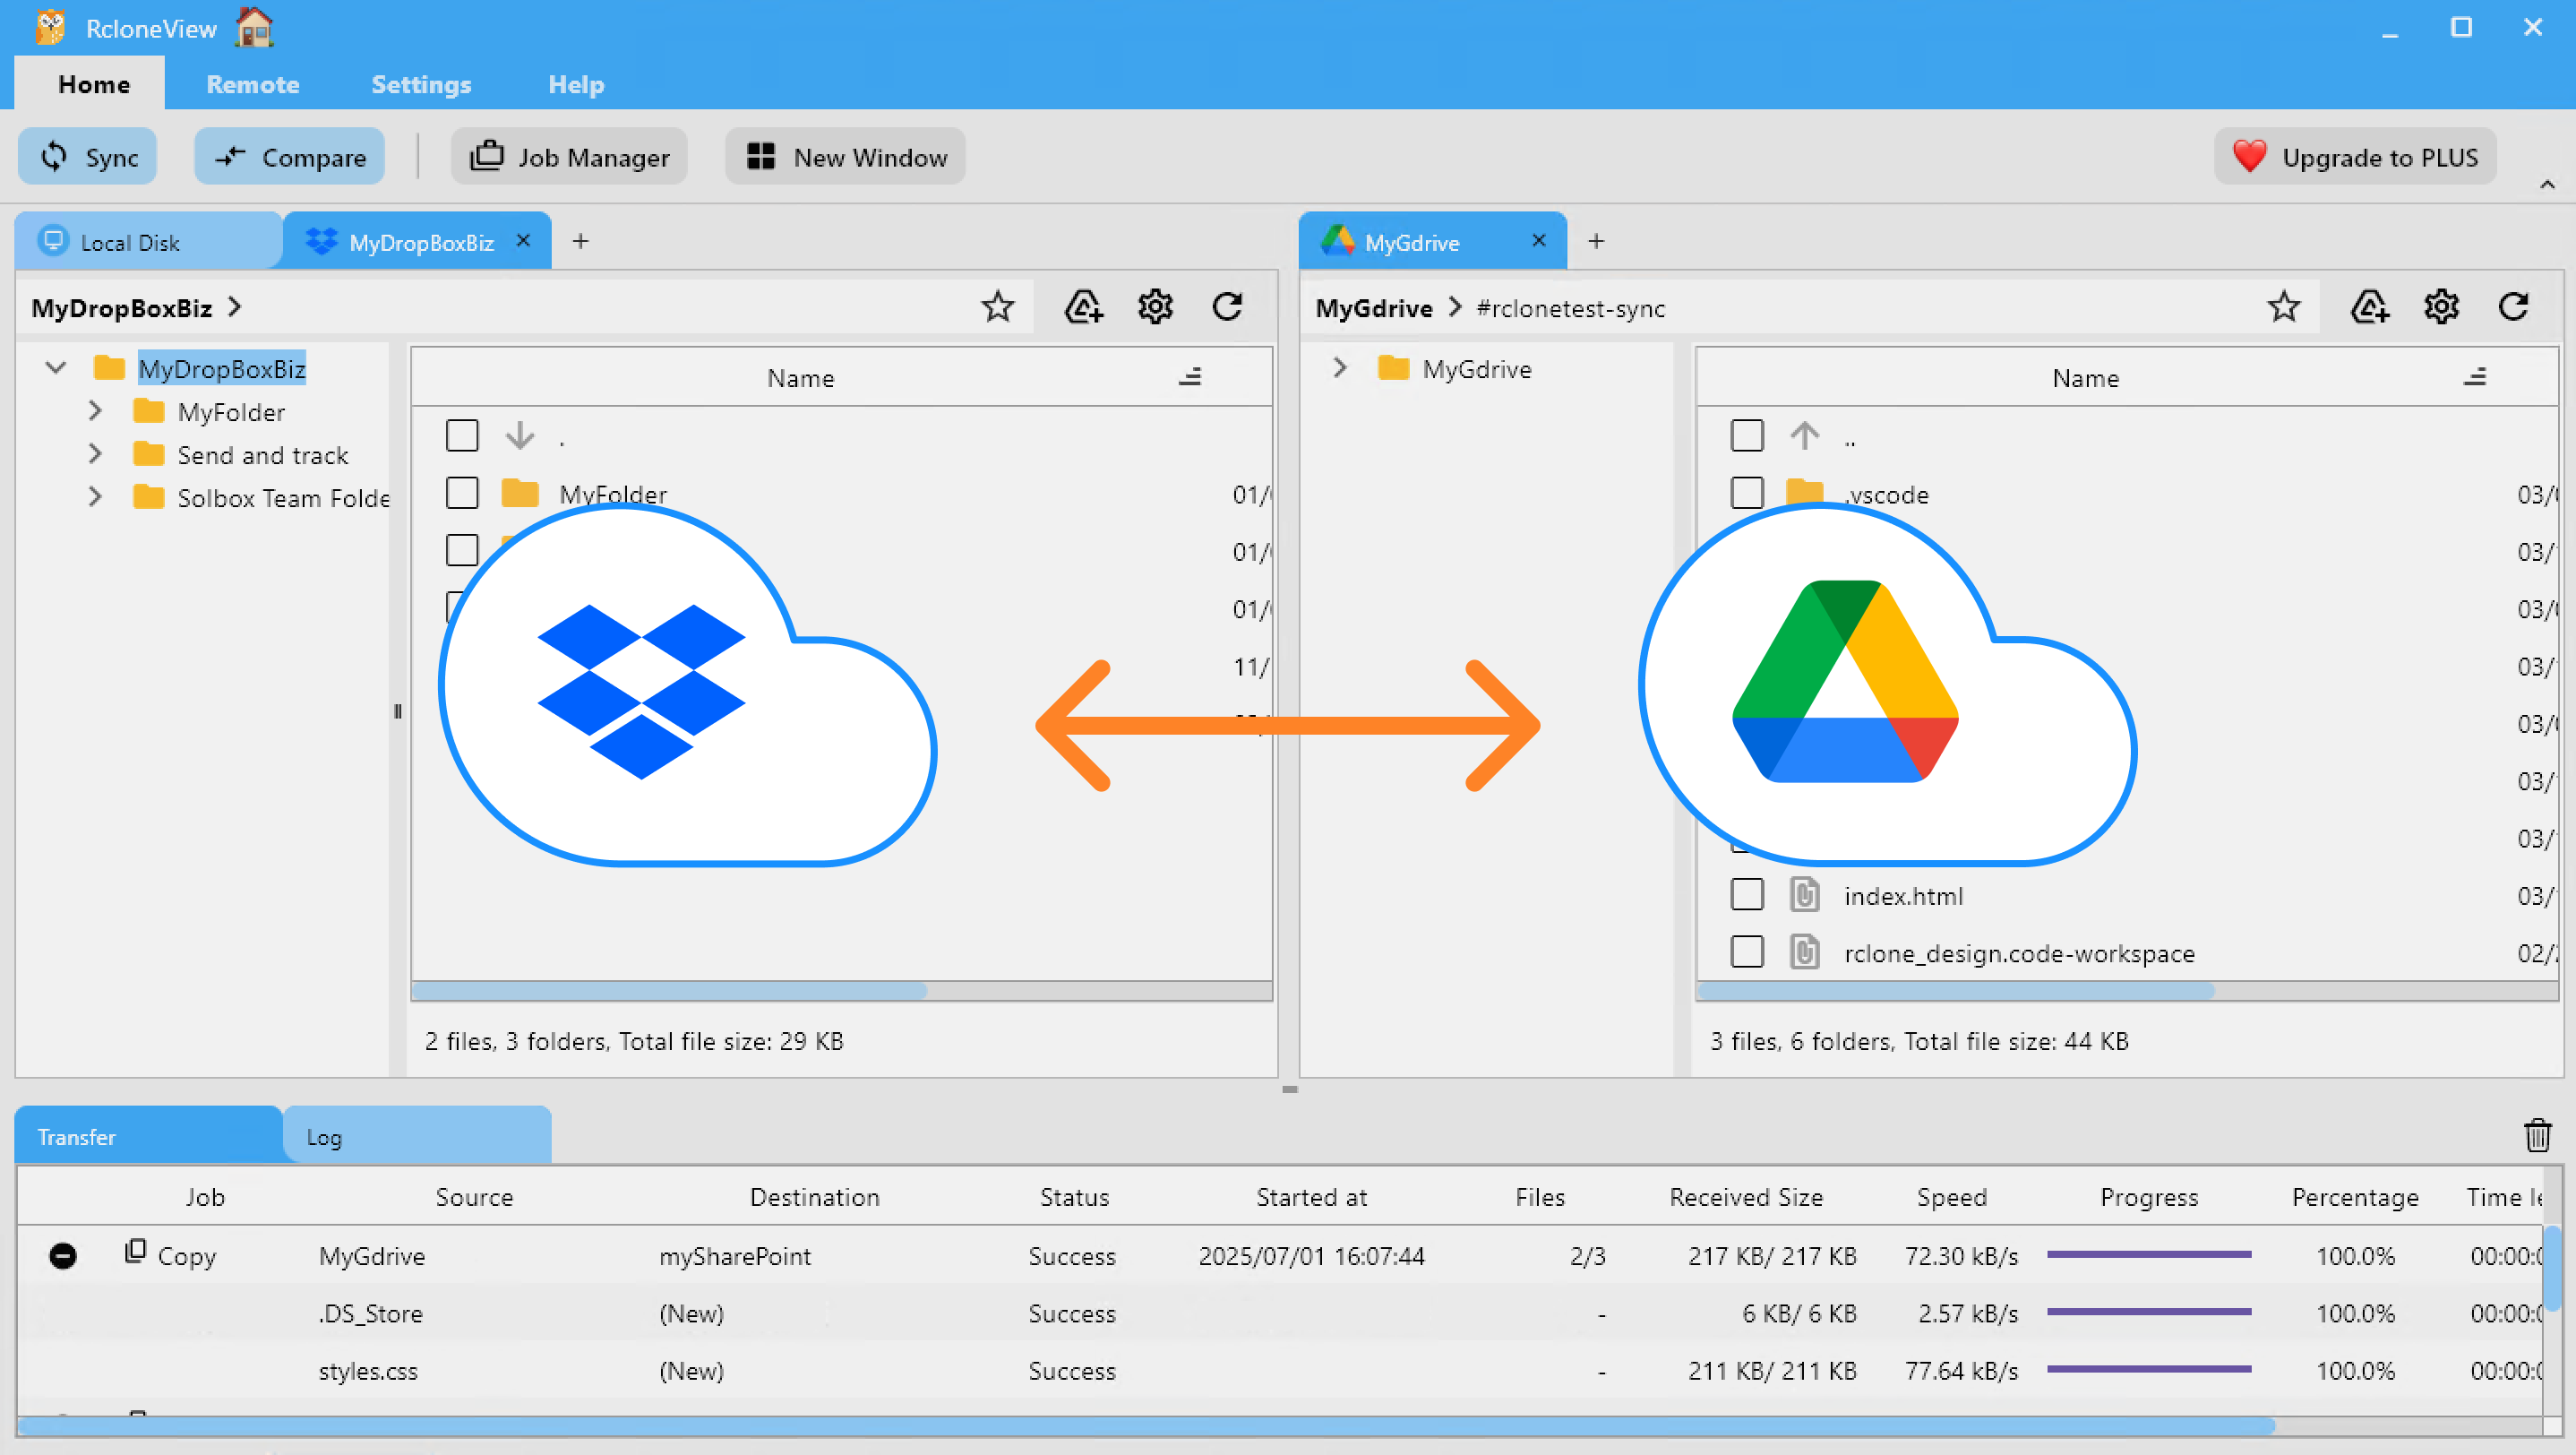Refresh the MyGdrive file listing
2576x1455 pixels.
2514,307
